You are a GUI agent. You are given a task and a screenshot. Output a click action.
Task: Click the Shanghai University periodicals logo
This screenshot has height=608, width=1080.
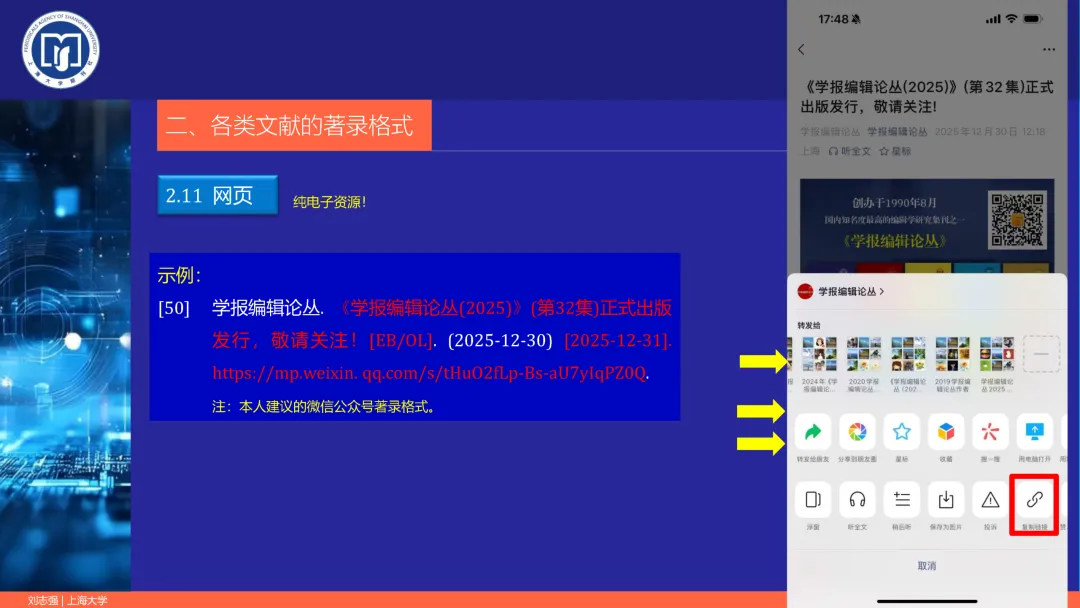[61, 50]
